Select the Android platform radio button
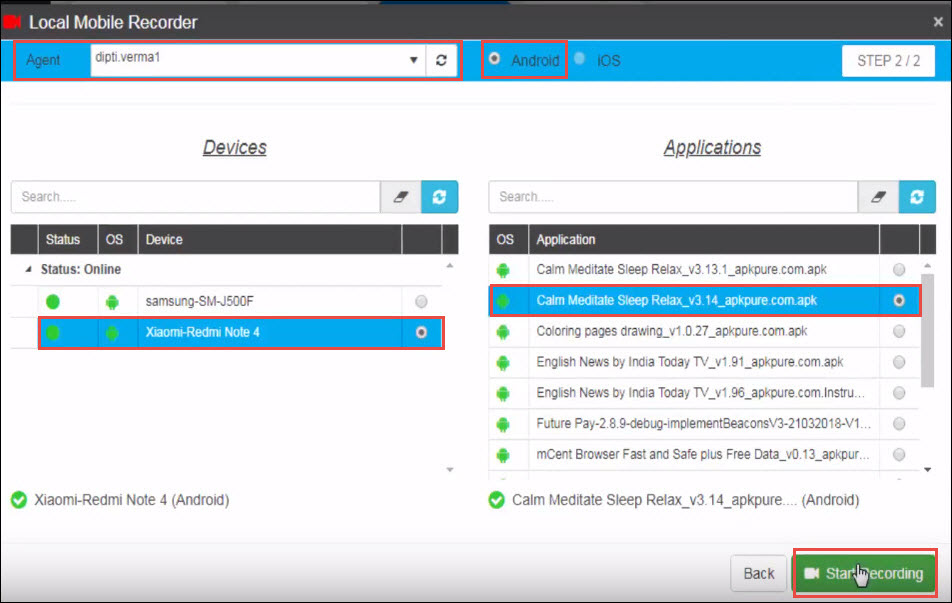This screenshot has width=952, height=603. (494, 60)
